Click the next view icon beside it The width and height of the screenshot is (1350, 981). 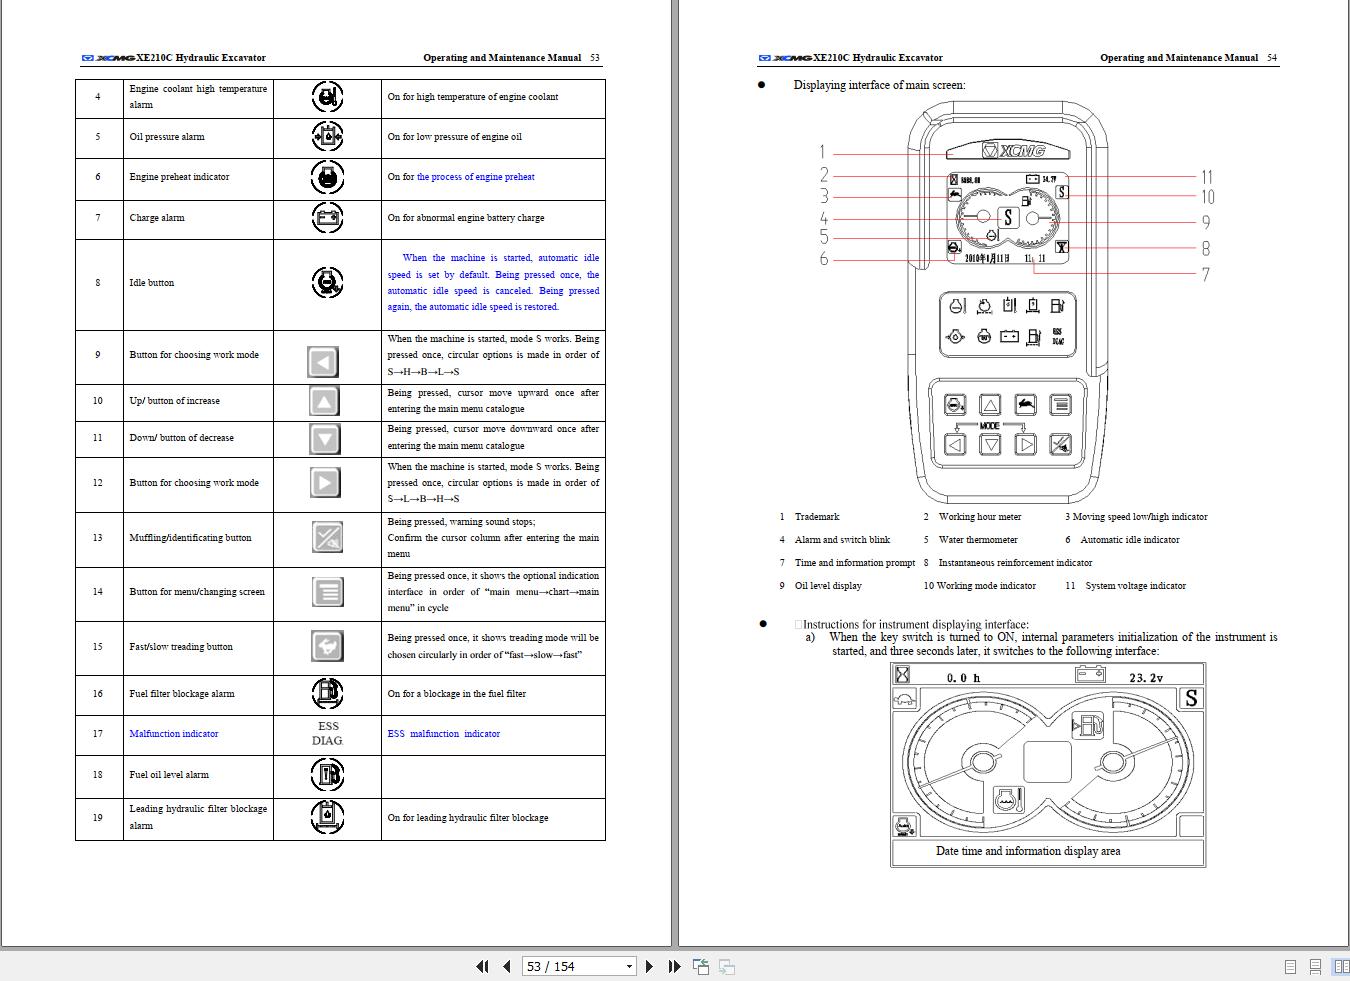coord(725,966)
